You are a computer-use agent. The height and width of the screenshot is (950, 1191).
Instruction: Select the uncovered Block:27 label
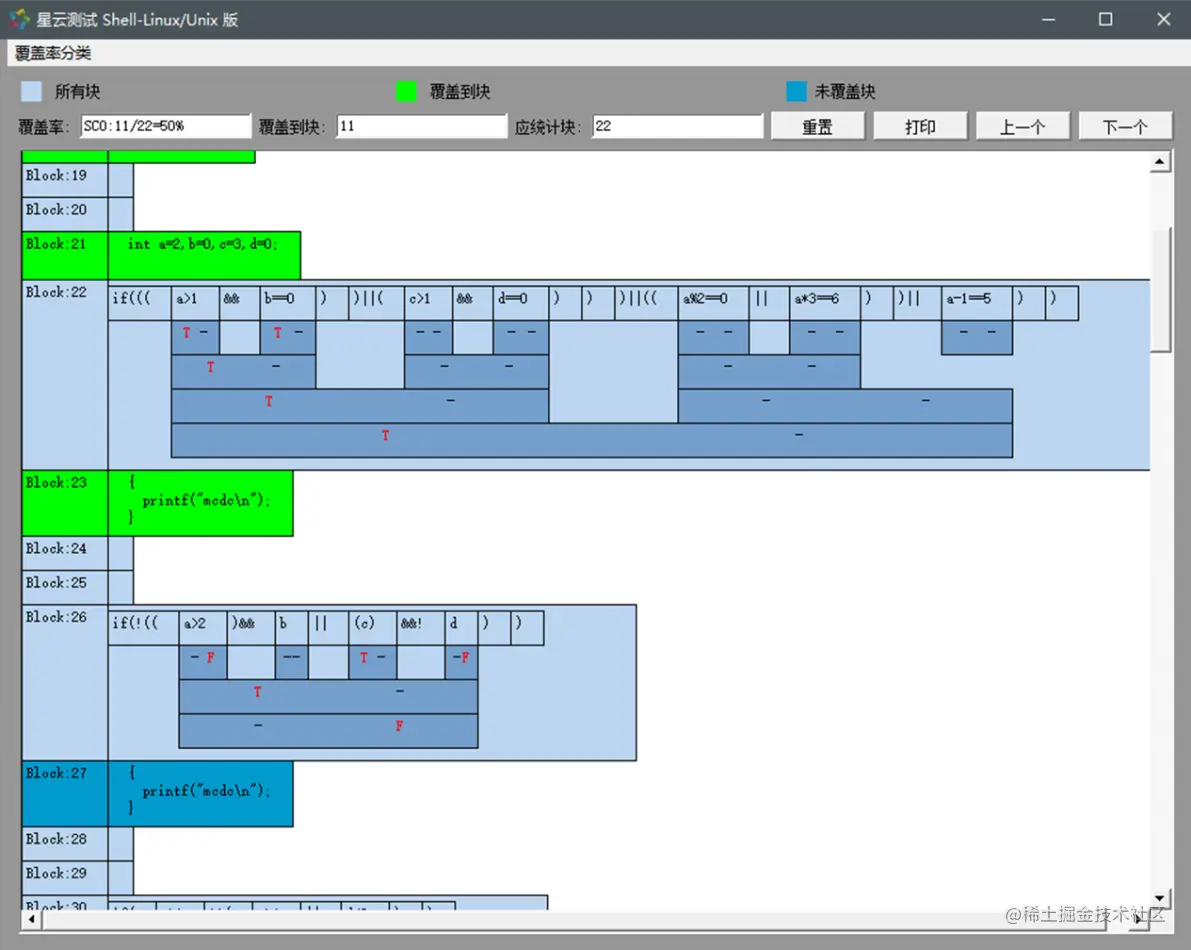65,794
